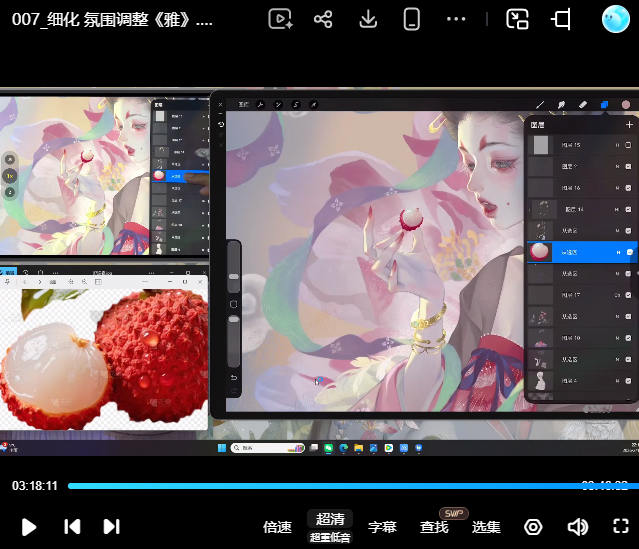The image size is (639, 549).
Task: Enable visibility checkbox of 图层 15 layer
Action: [x=628, y=145]
